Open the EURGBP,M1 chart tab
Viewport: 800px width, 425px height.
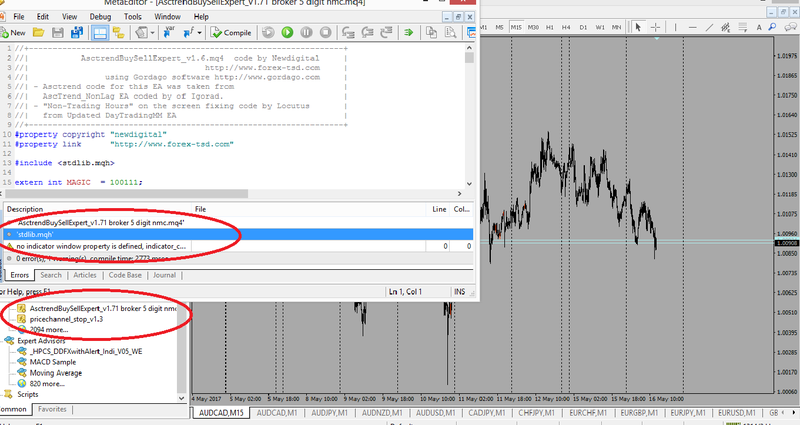639,413
